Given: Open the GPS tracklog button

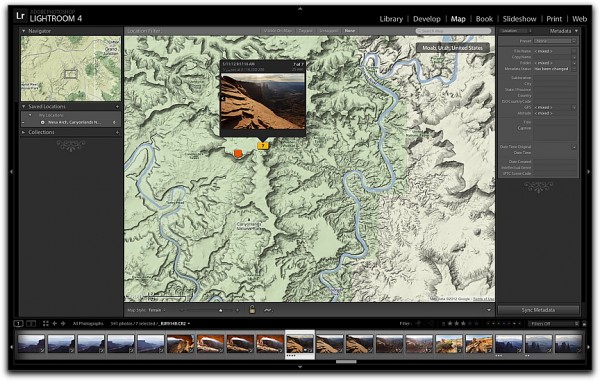Looking at the screenshot, I should (x=268, y=310).
